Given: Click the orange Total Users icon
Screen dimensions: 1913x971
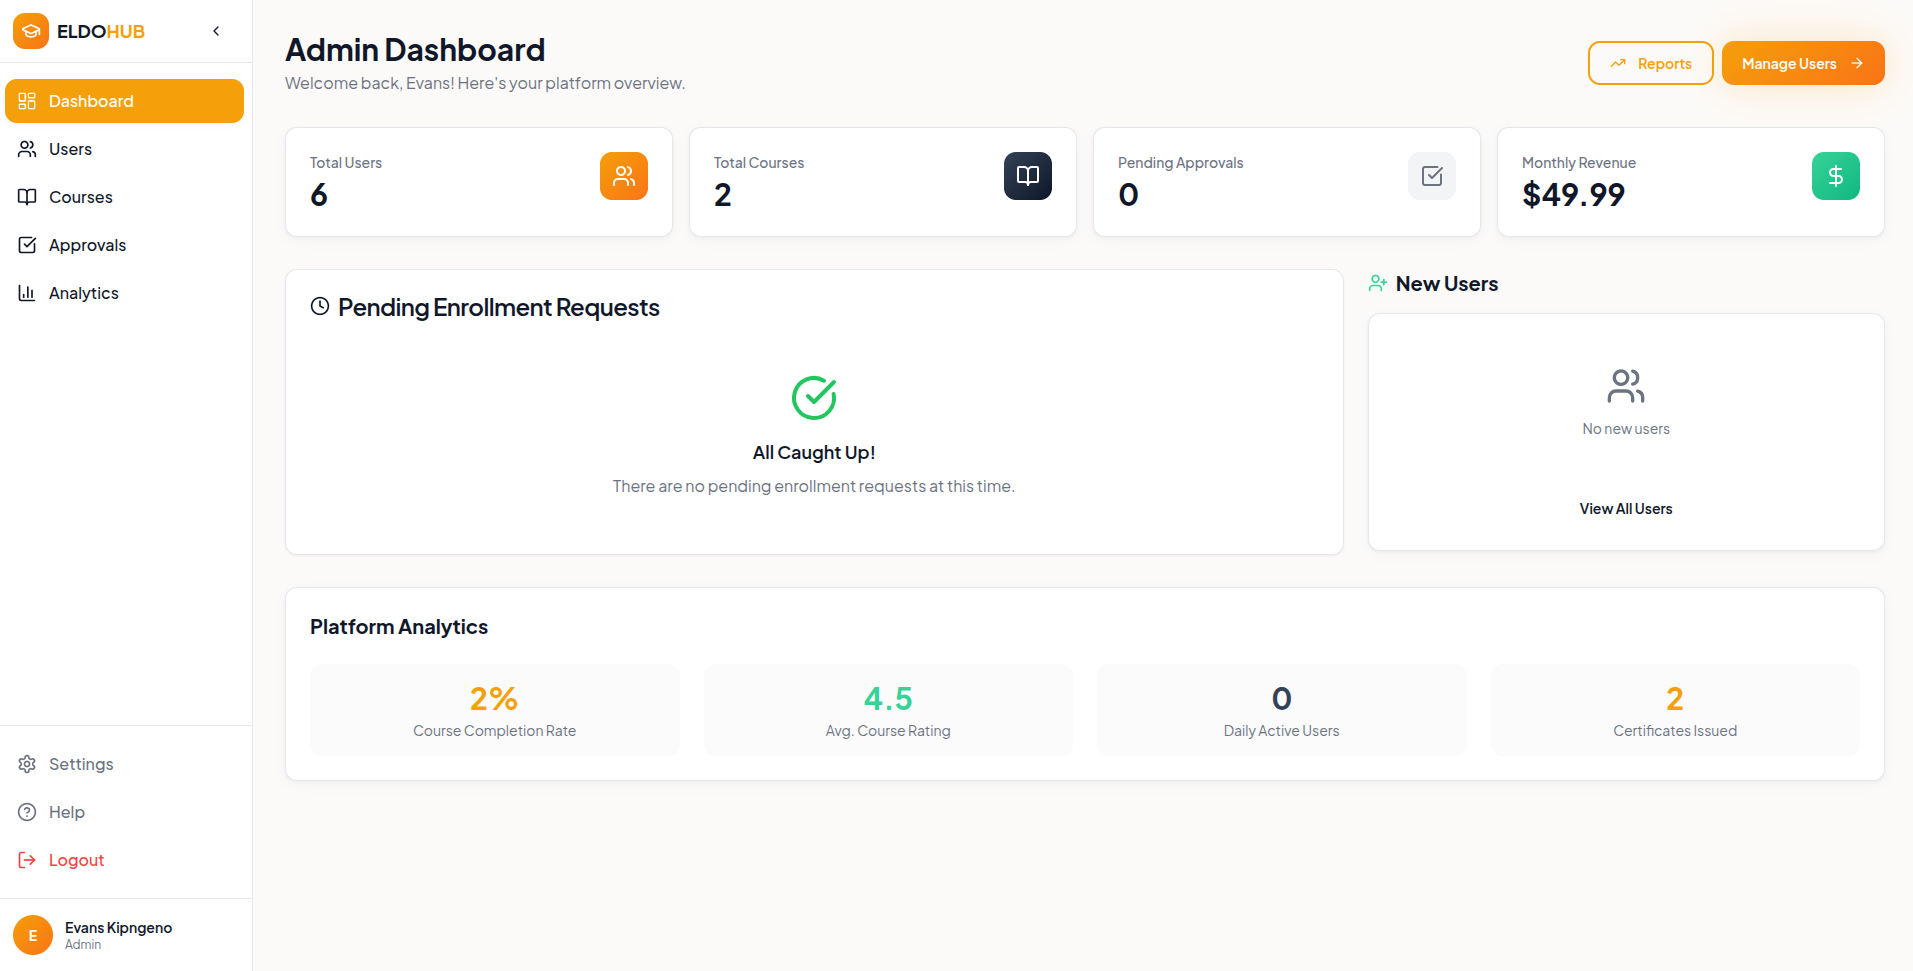Looking at the screenshot, I should [x=623, y=175].
